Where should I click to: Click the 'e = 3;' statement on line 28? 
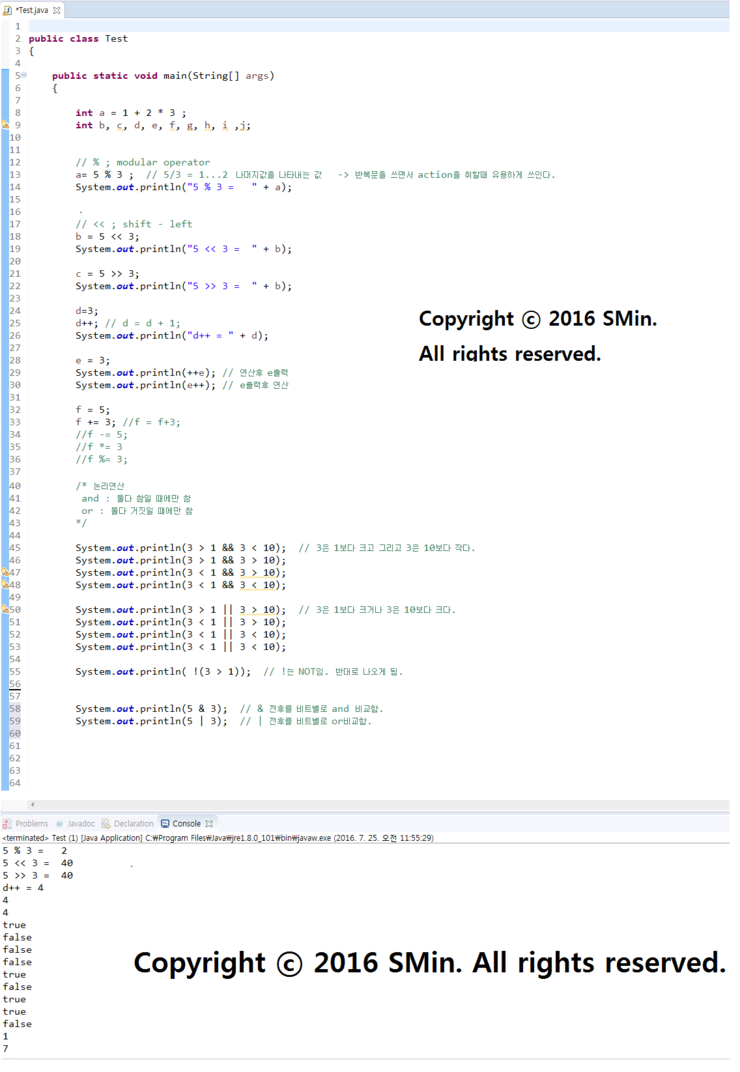pos(92,360)
